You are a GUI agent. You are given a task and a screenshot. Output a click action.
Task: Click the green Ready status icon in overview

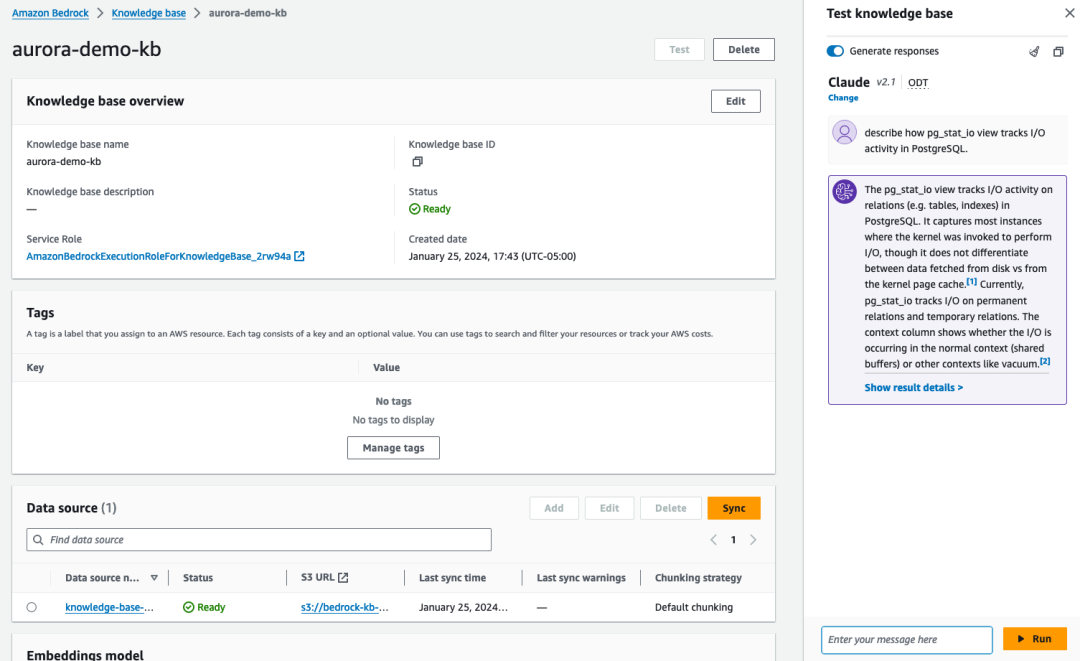[x=415, y=209]
